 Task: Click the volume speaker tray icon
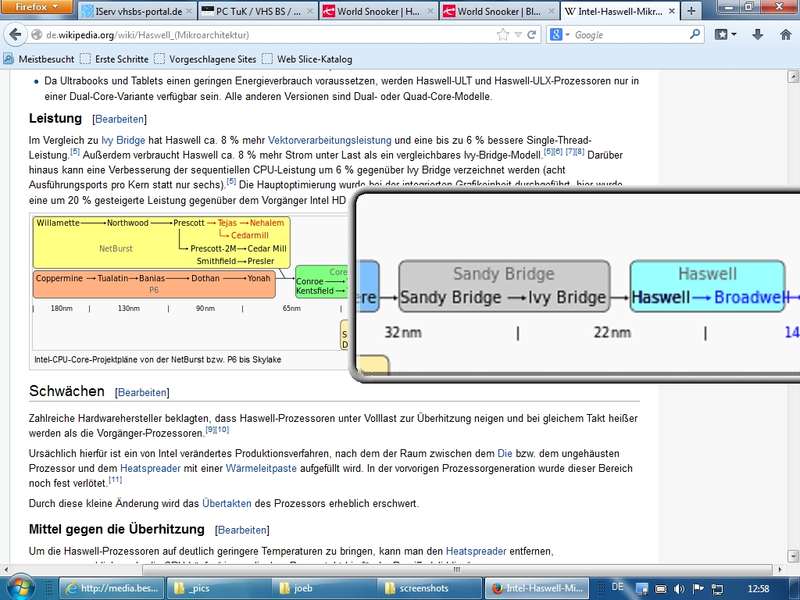(x=679, y=589)
